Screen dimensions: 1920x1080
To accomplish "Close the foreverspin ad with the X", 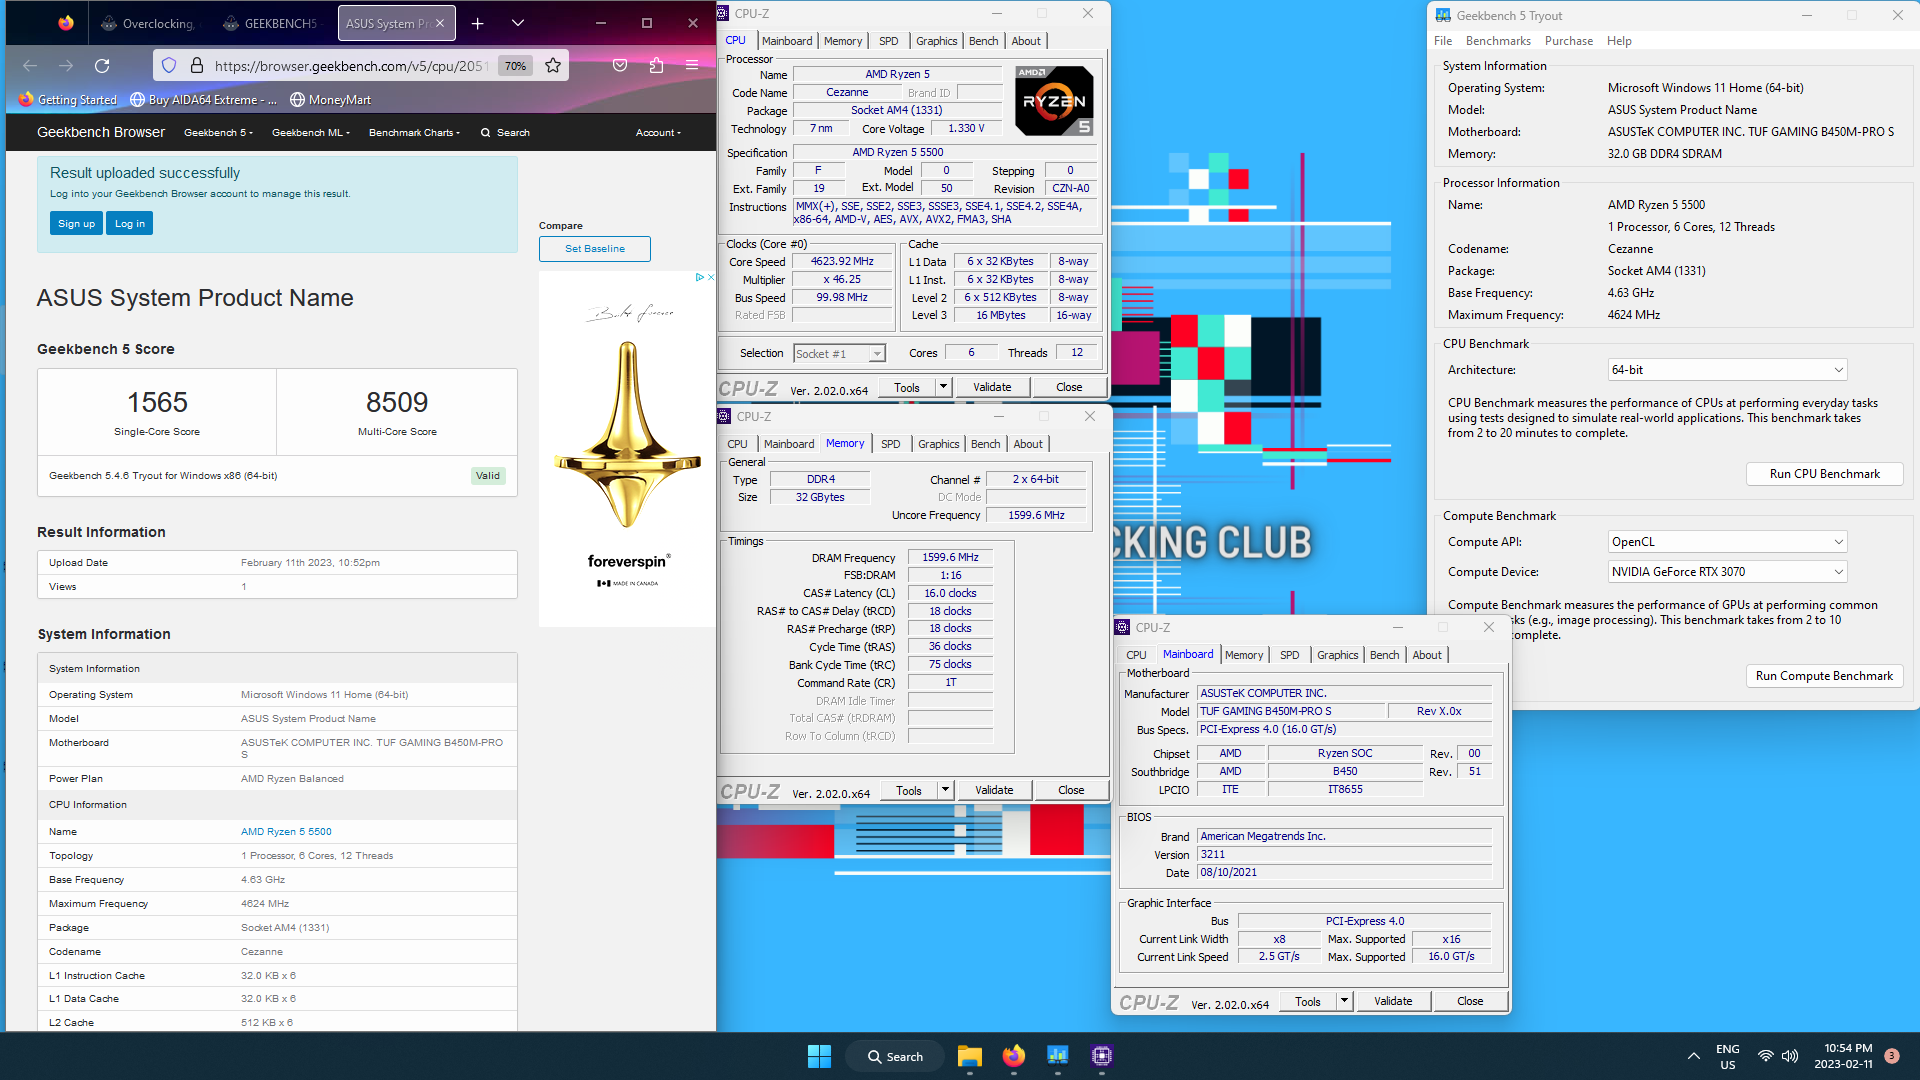I will click(711, 277).
